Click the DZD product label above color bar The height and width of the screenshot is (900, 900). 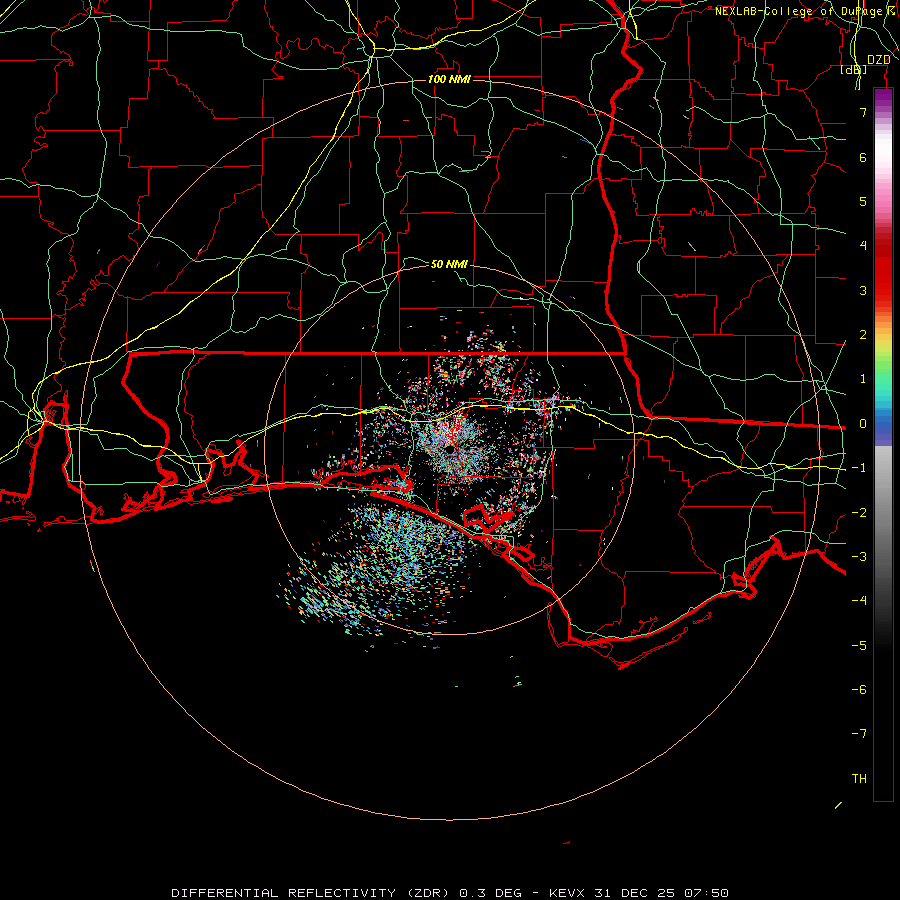pyautogui.click(x=878, y=60)
